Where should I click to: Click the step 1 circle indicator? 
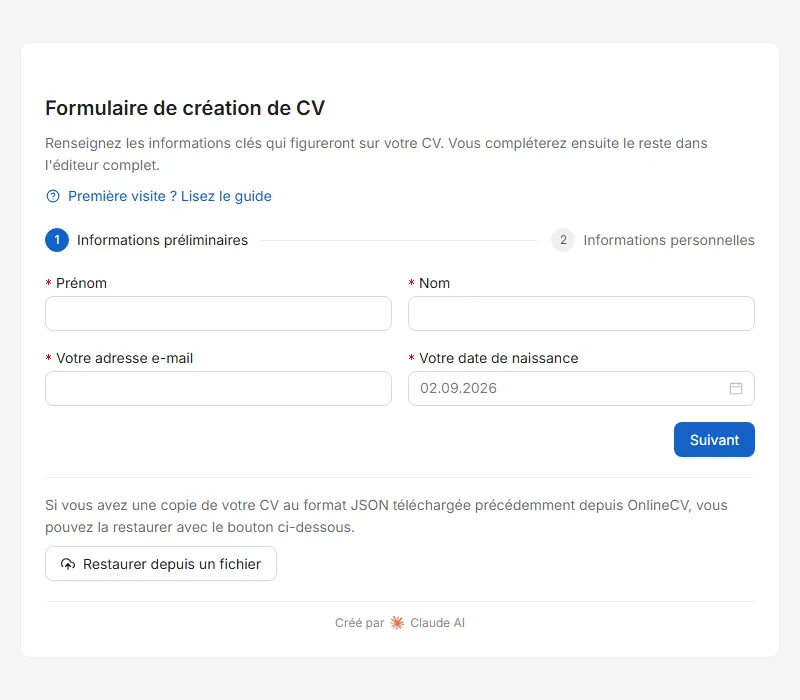pyautogui.click(x=57, y=240)
